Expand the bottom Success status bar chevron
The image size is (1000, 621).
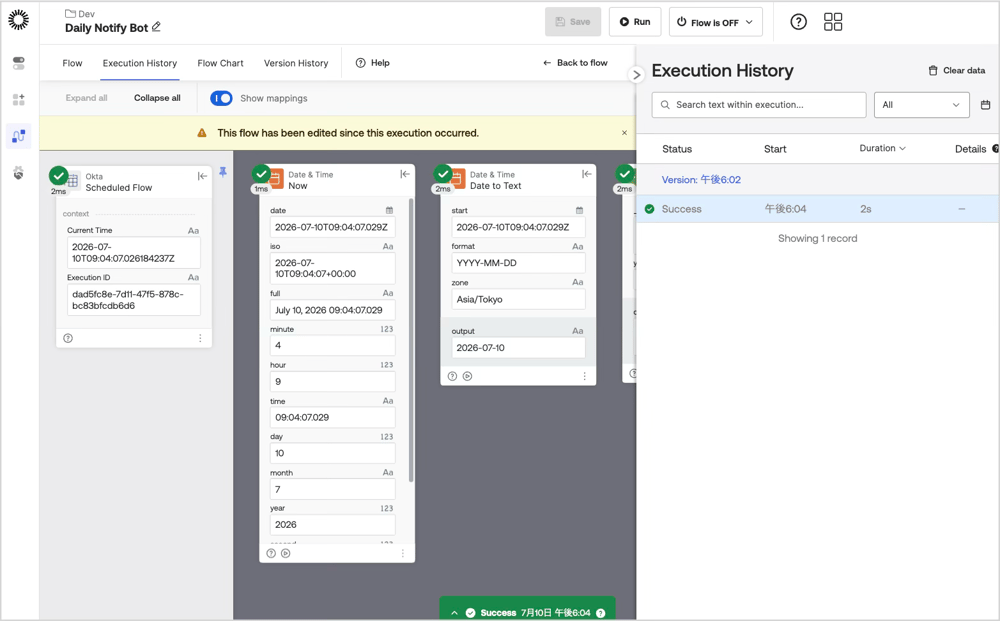454,613
